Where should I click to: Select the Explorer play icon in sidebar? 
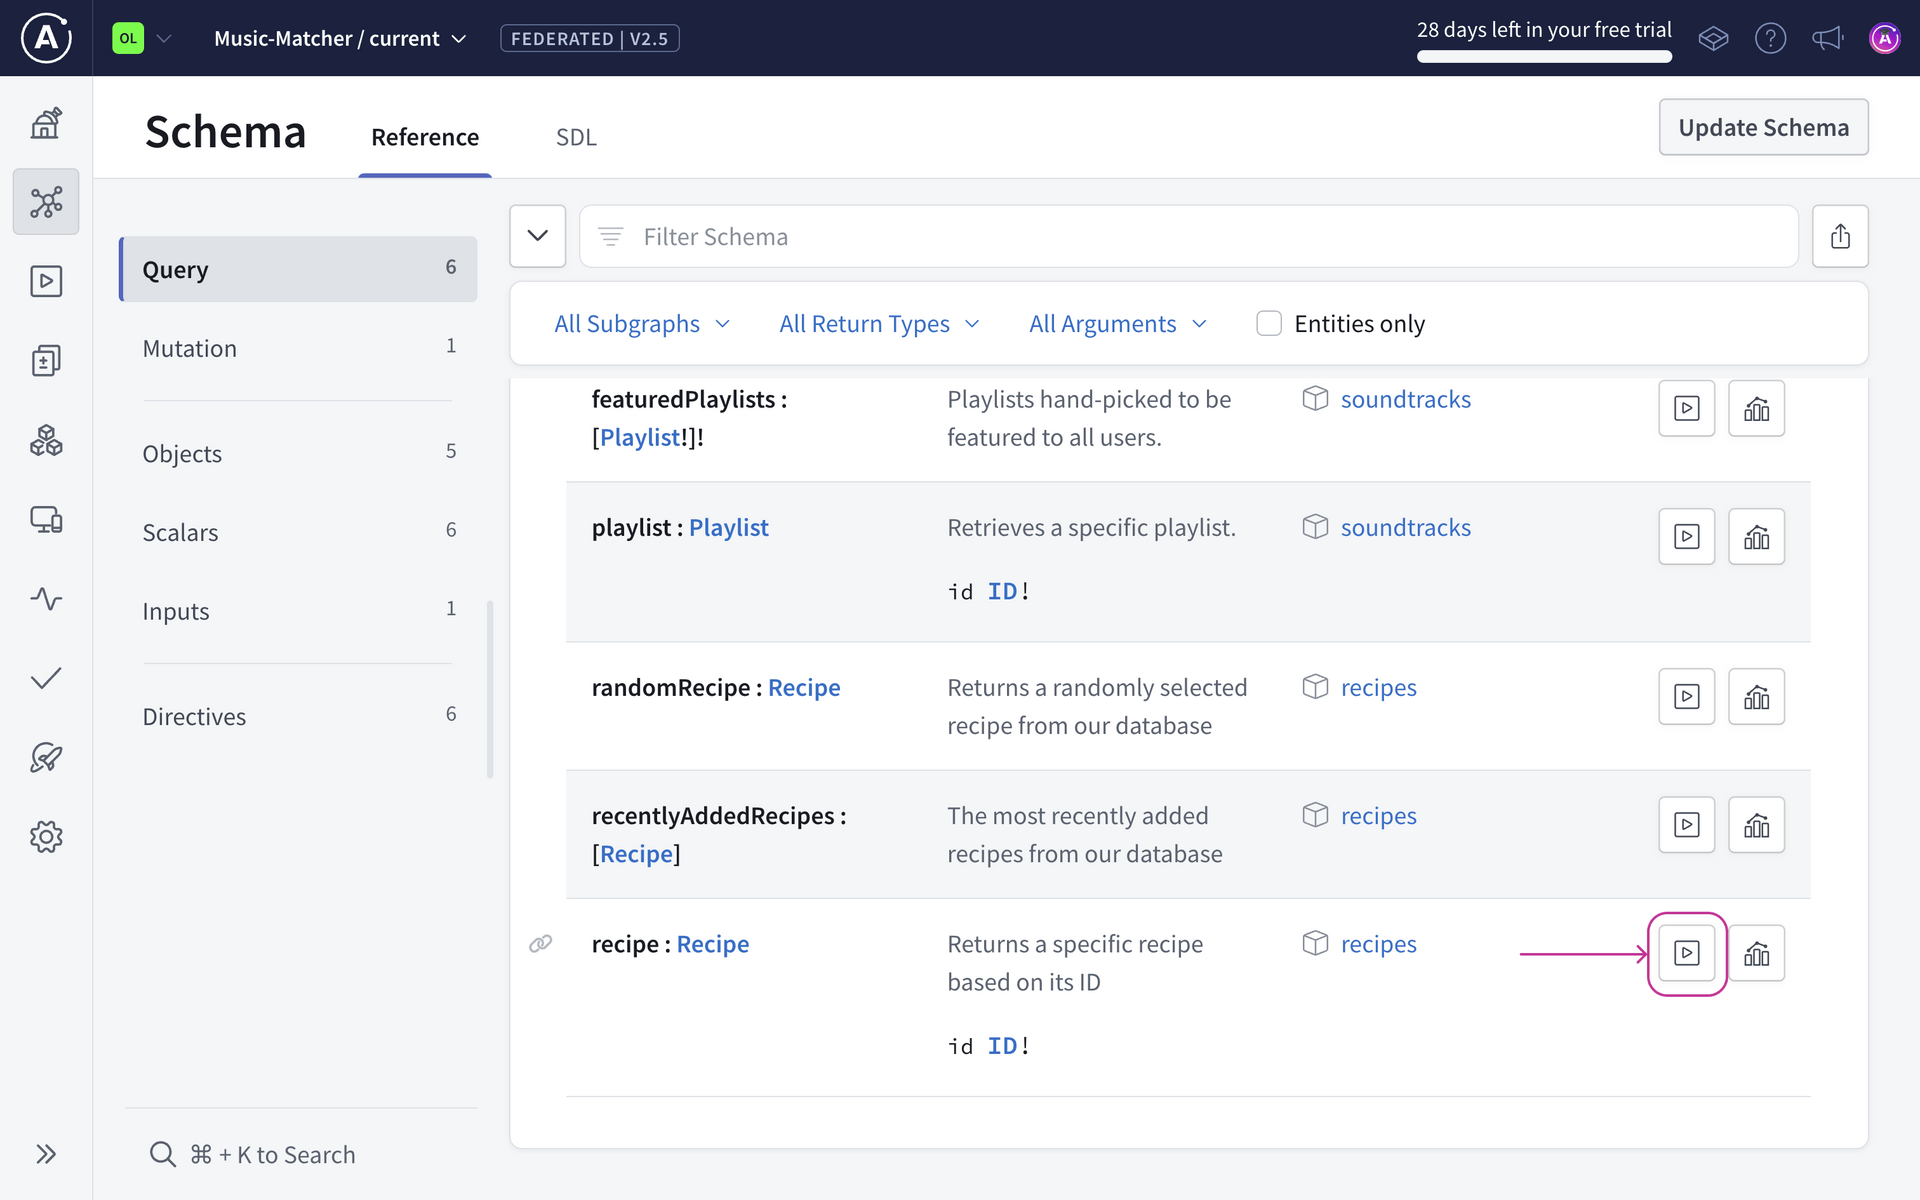46,281
